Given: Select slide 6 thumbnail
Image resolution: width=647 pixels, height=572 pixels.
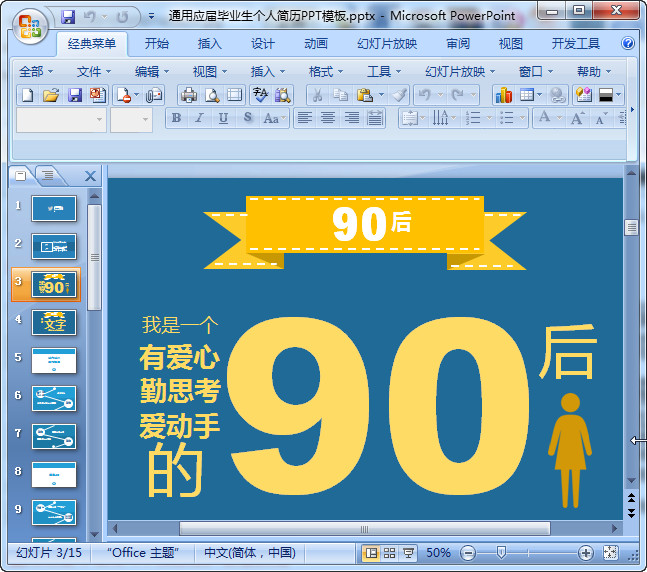Looking at the screenshot, I should pyautogui.click(x=54, y=398).
